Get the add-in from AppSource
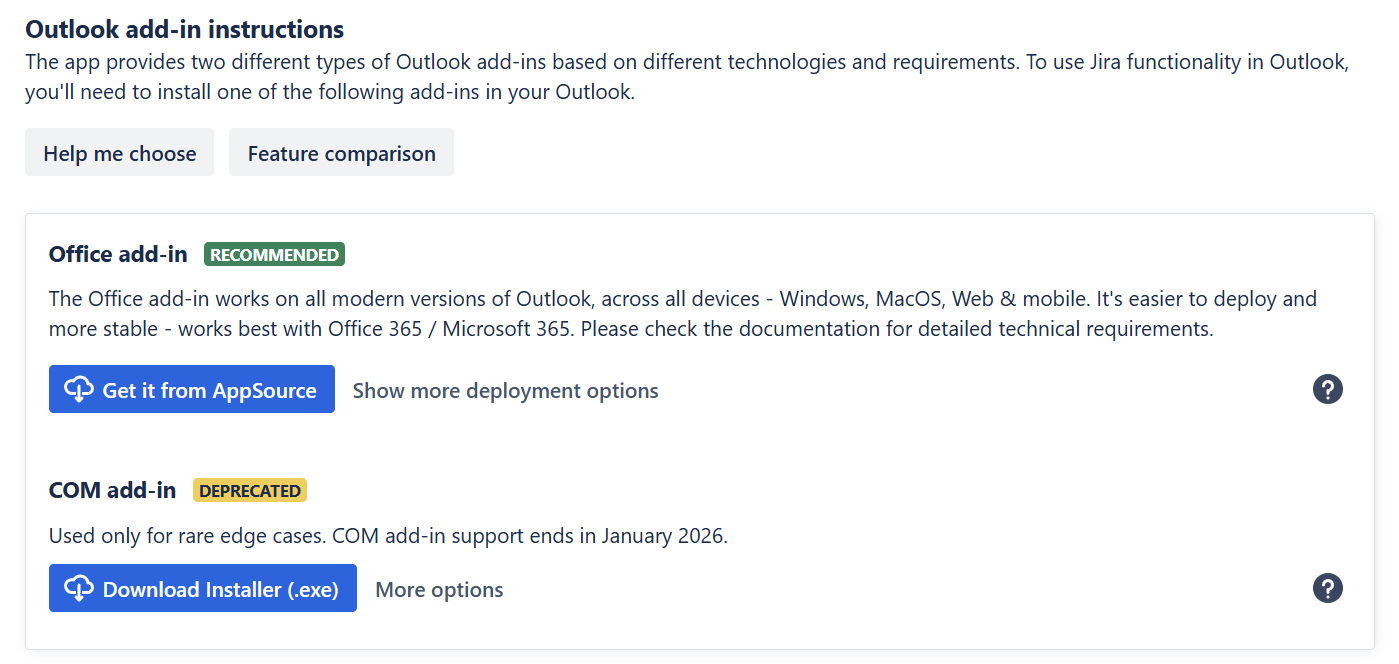 [209, 390]
